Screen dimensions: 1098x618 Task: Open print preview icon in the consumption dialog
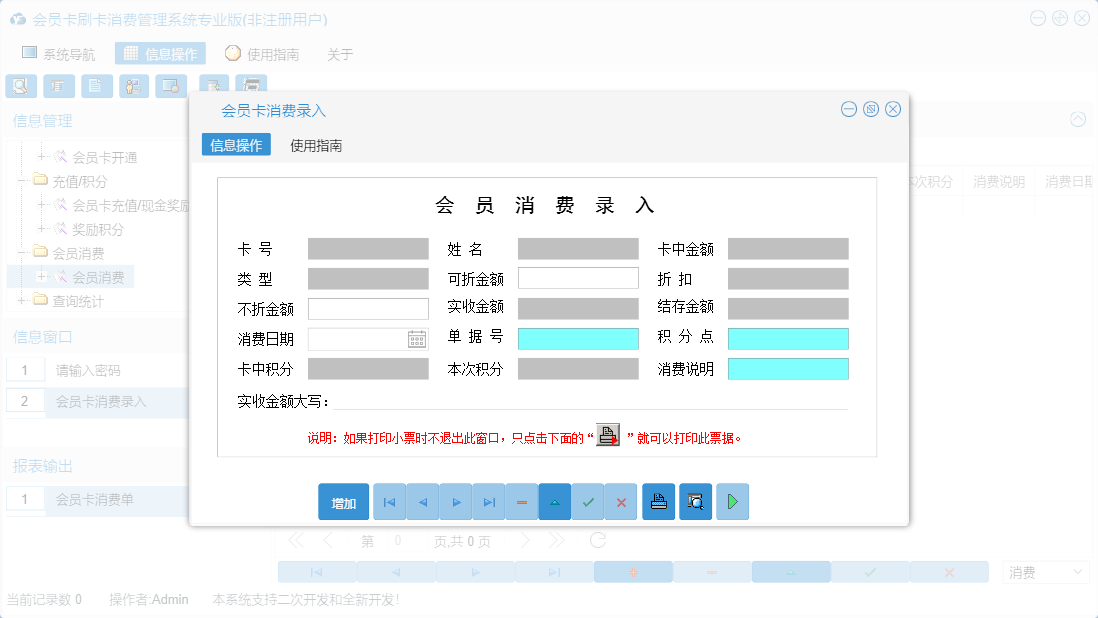pyautogui.click(x=695, y=501)
